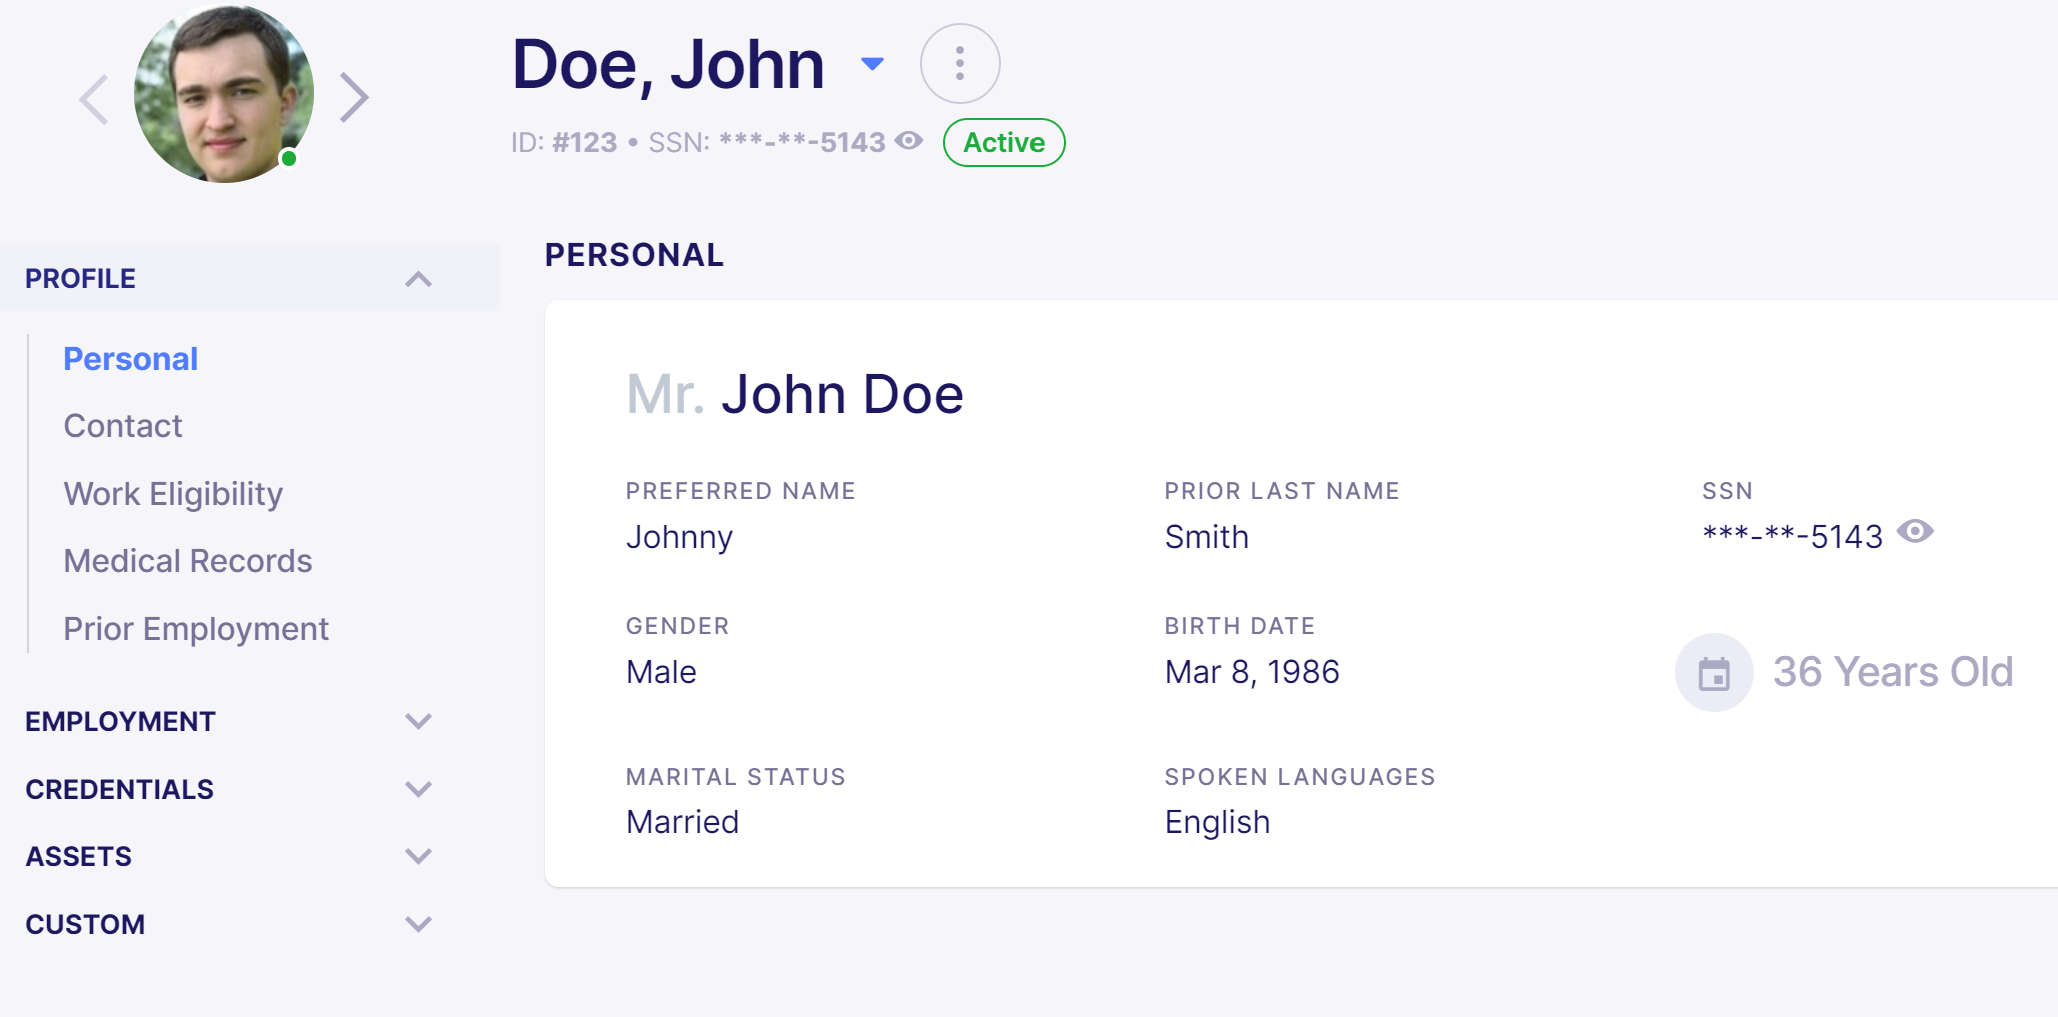The height and width of the screenshot is (1017, 2058).
Task: Go to previous employee with left arrow
Action: [94, 99]
